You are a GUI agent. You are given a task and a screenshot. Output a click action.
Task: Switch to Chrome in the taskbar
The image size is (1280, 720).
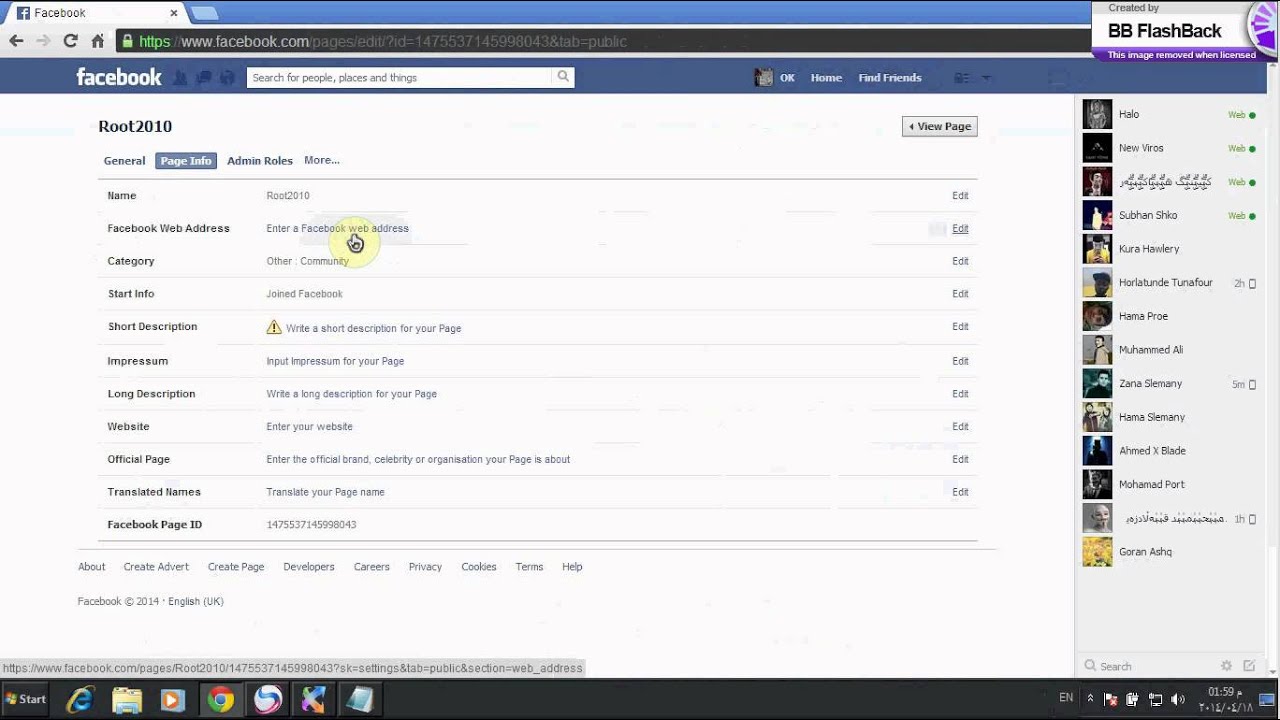pyautogui.click(x=220, y=699)
